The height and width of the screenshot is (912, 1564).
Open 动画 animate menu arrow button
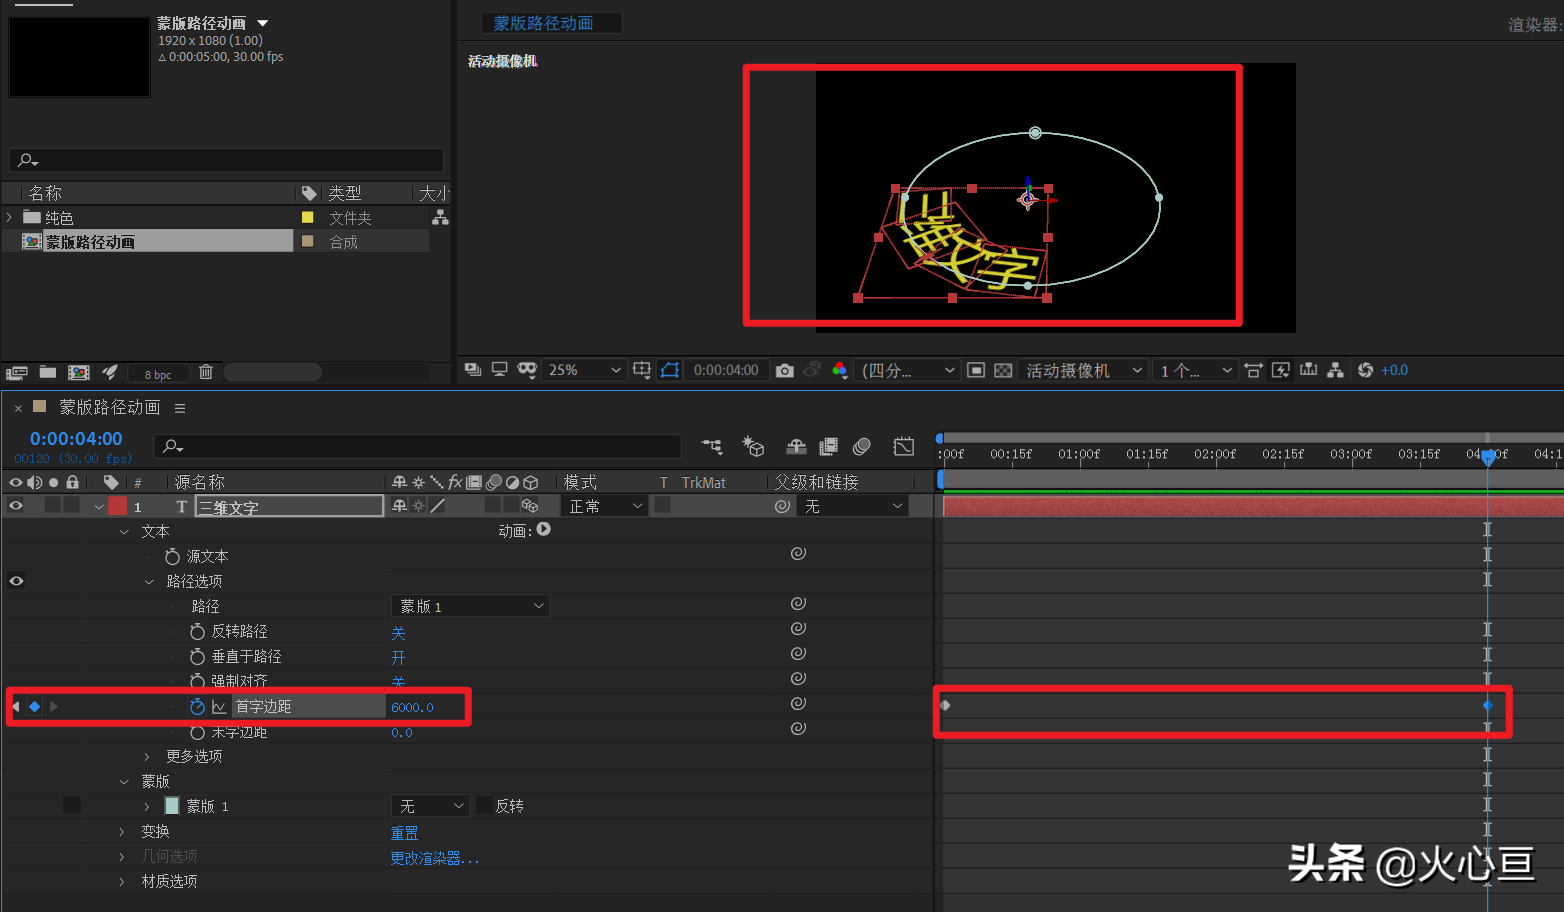pyautogui.click(x=543, y=530)
